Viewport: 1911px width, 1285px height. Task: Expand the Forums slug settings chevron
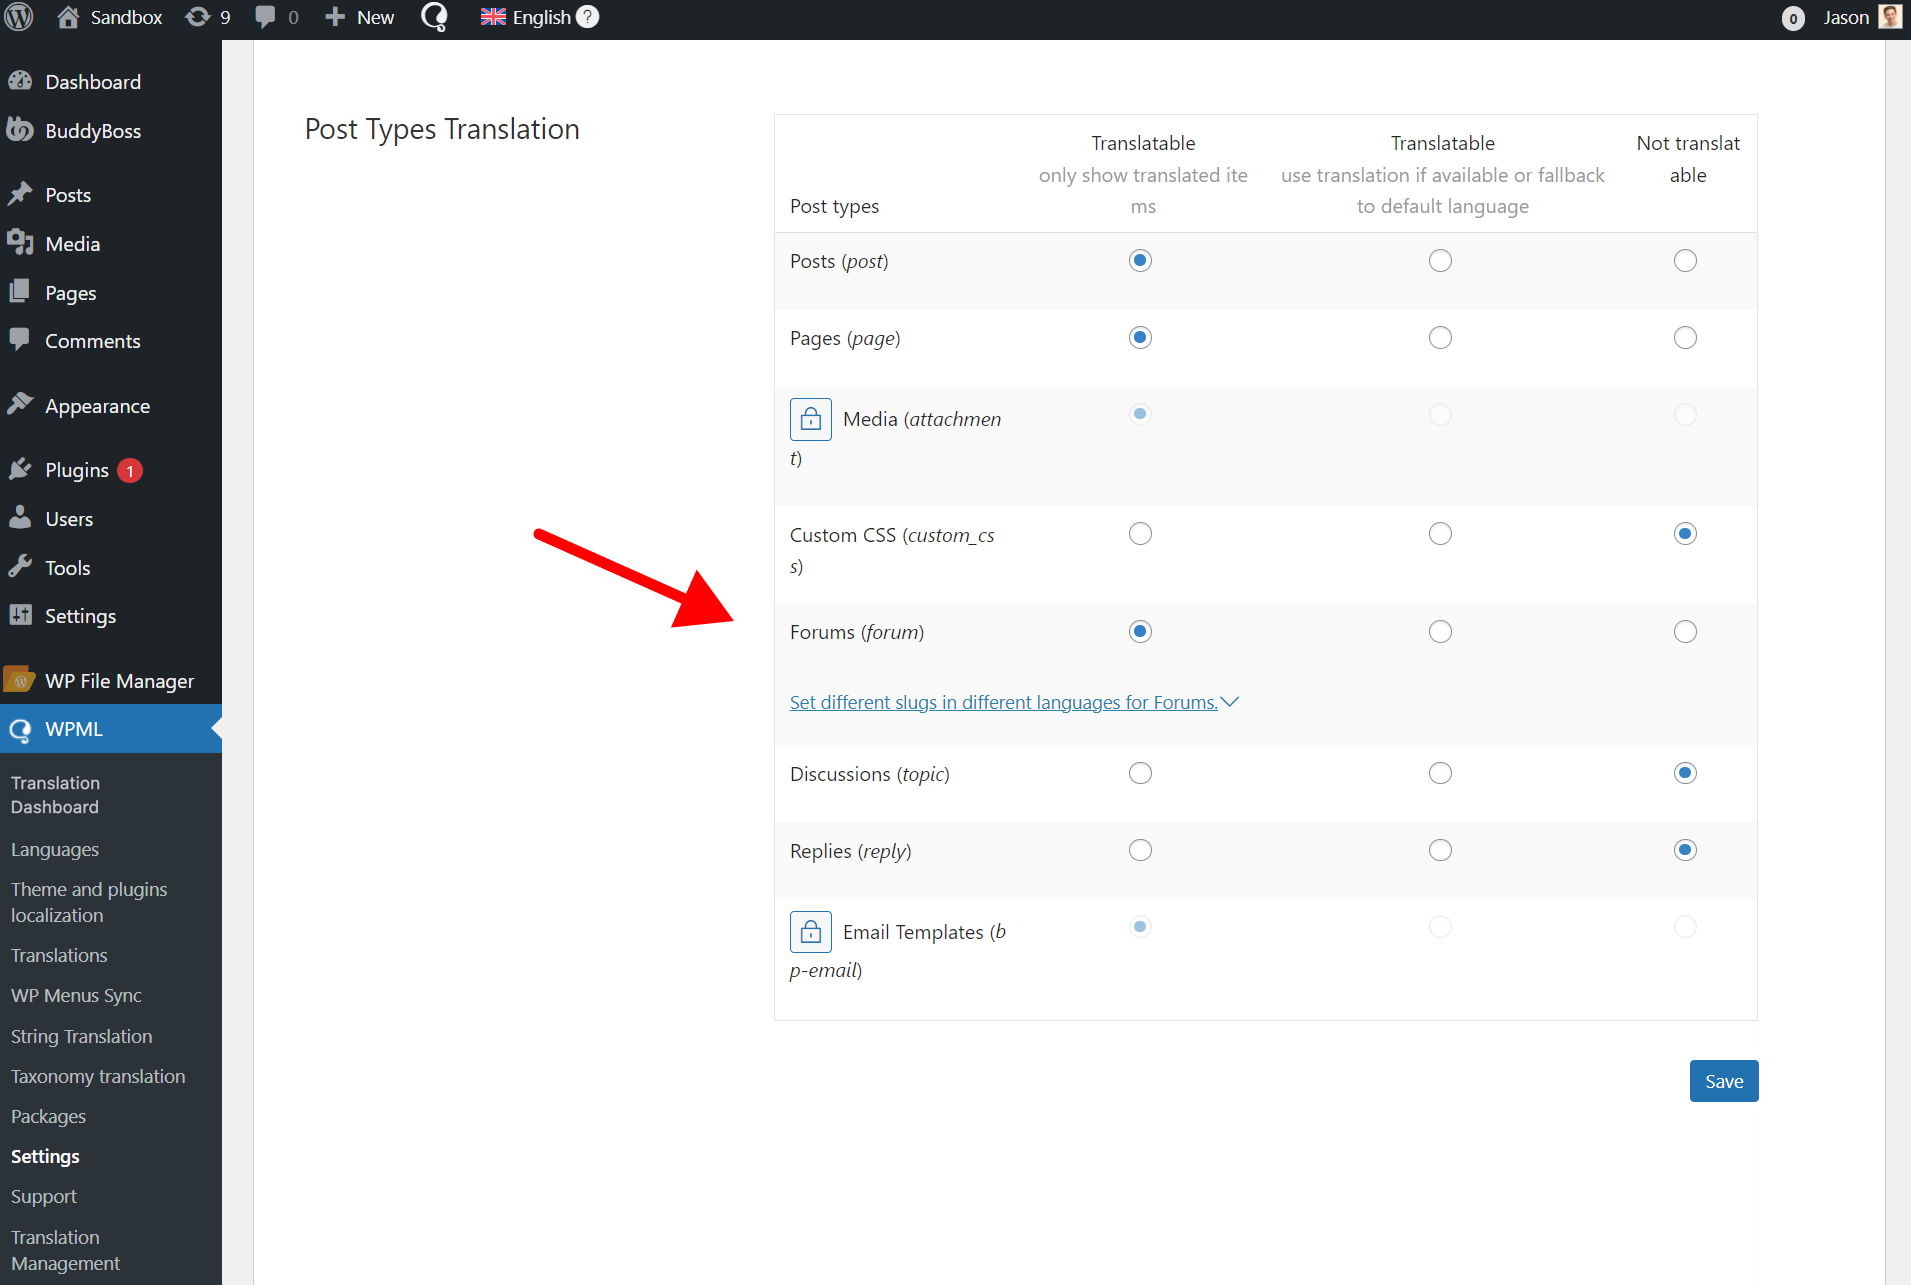(1230, 702)
